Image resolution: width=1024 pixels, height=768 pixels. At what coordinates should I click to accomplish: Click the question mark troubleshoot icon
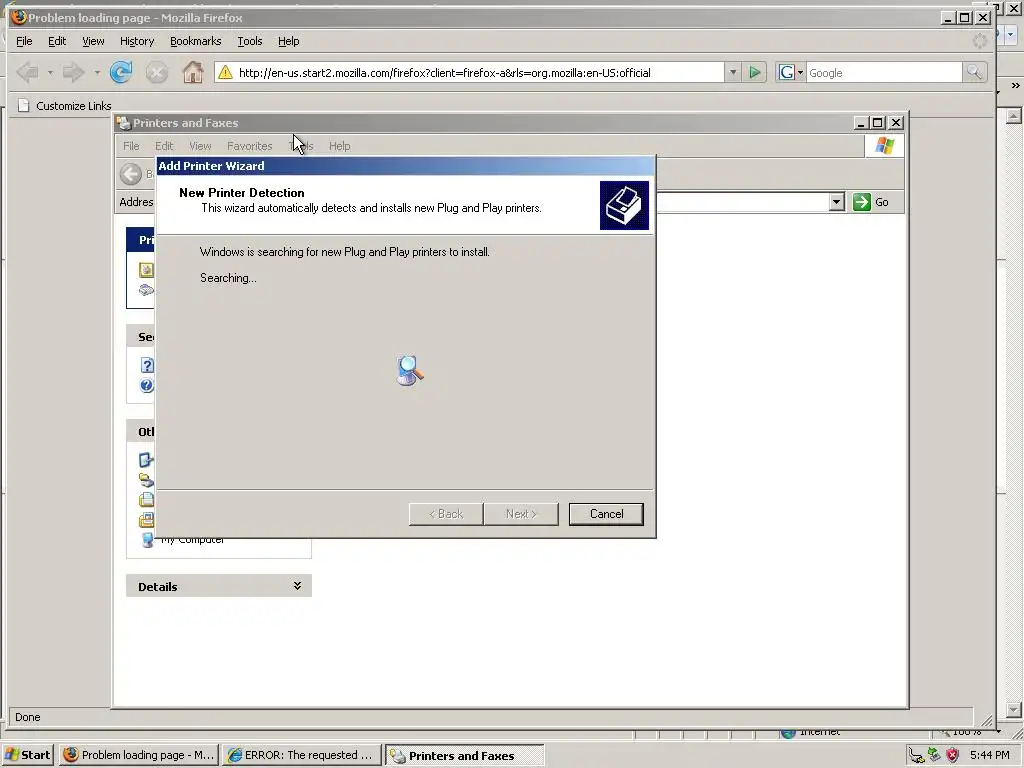147,365
